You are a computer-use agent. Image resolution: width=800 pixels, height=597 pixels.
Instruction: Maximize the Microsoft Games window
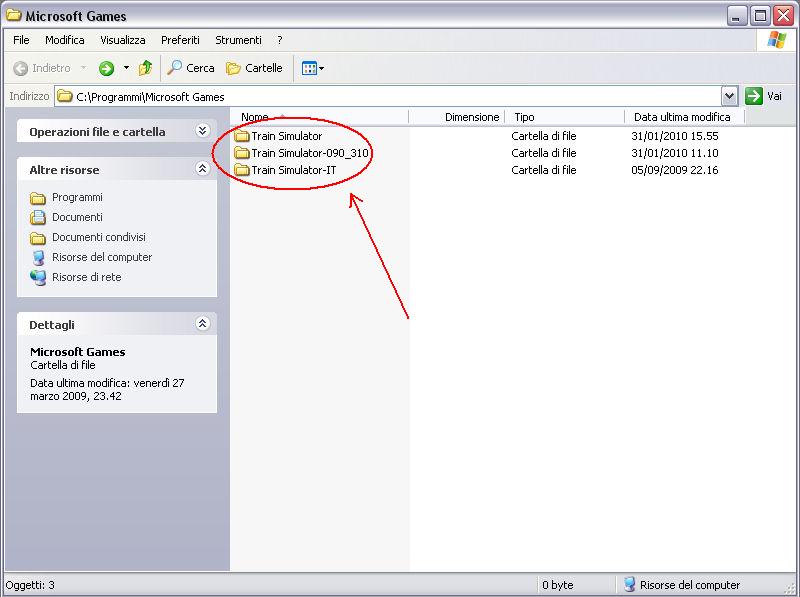pyautogui.click(x=760, y=16)
